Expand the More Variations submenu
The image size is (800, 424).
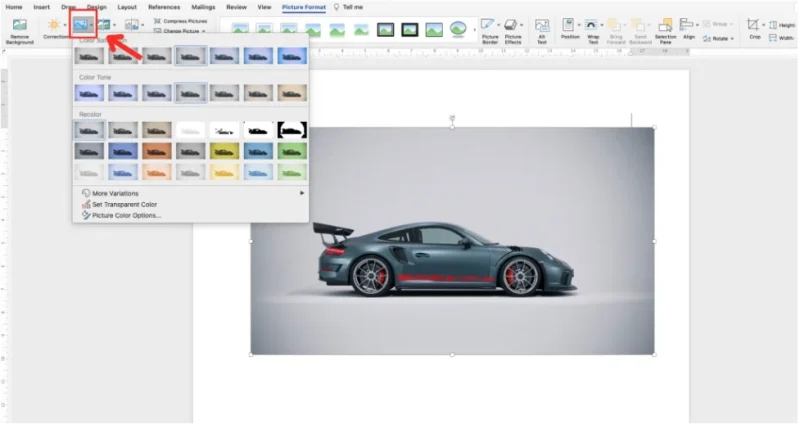click(115, 193)
